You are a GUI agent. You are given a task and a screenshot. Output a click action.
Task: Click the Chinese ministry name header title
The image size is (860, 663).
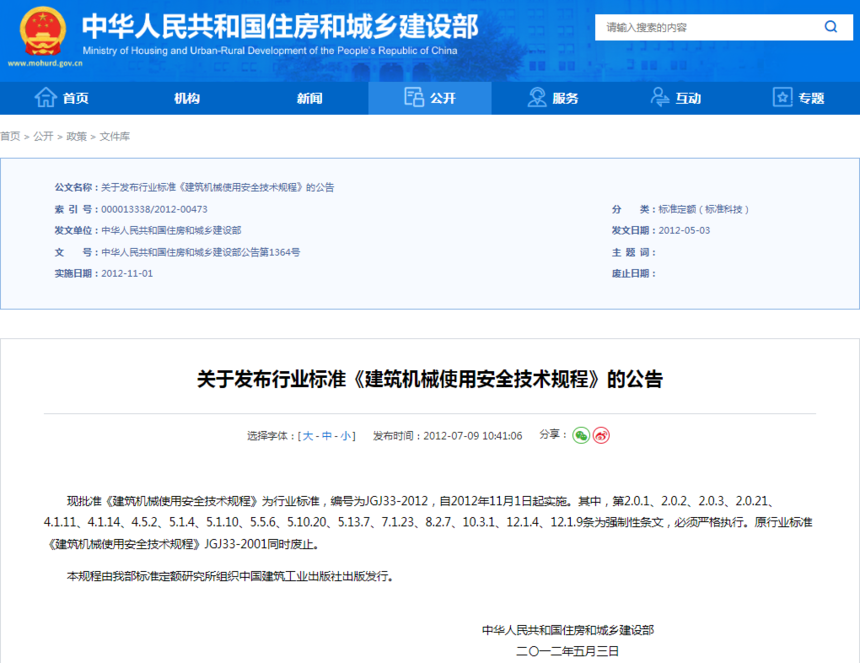pos(280,26)
